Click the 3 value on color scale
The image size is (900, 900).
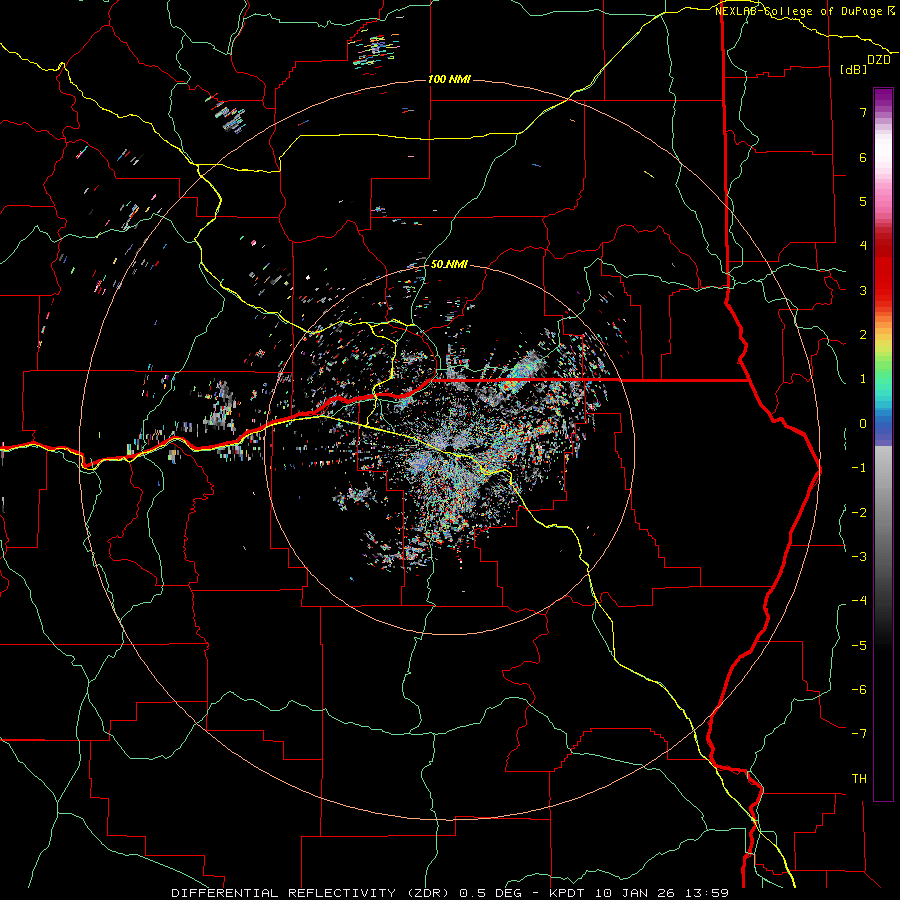pyautogui.click(x=863, y=290)
